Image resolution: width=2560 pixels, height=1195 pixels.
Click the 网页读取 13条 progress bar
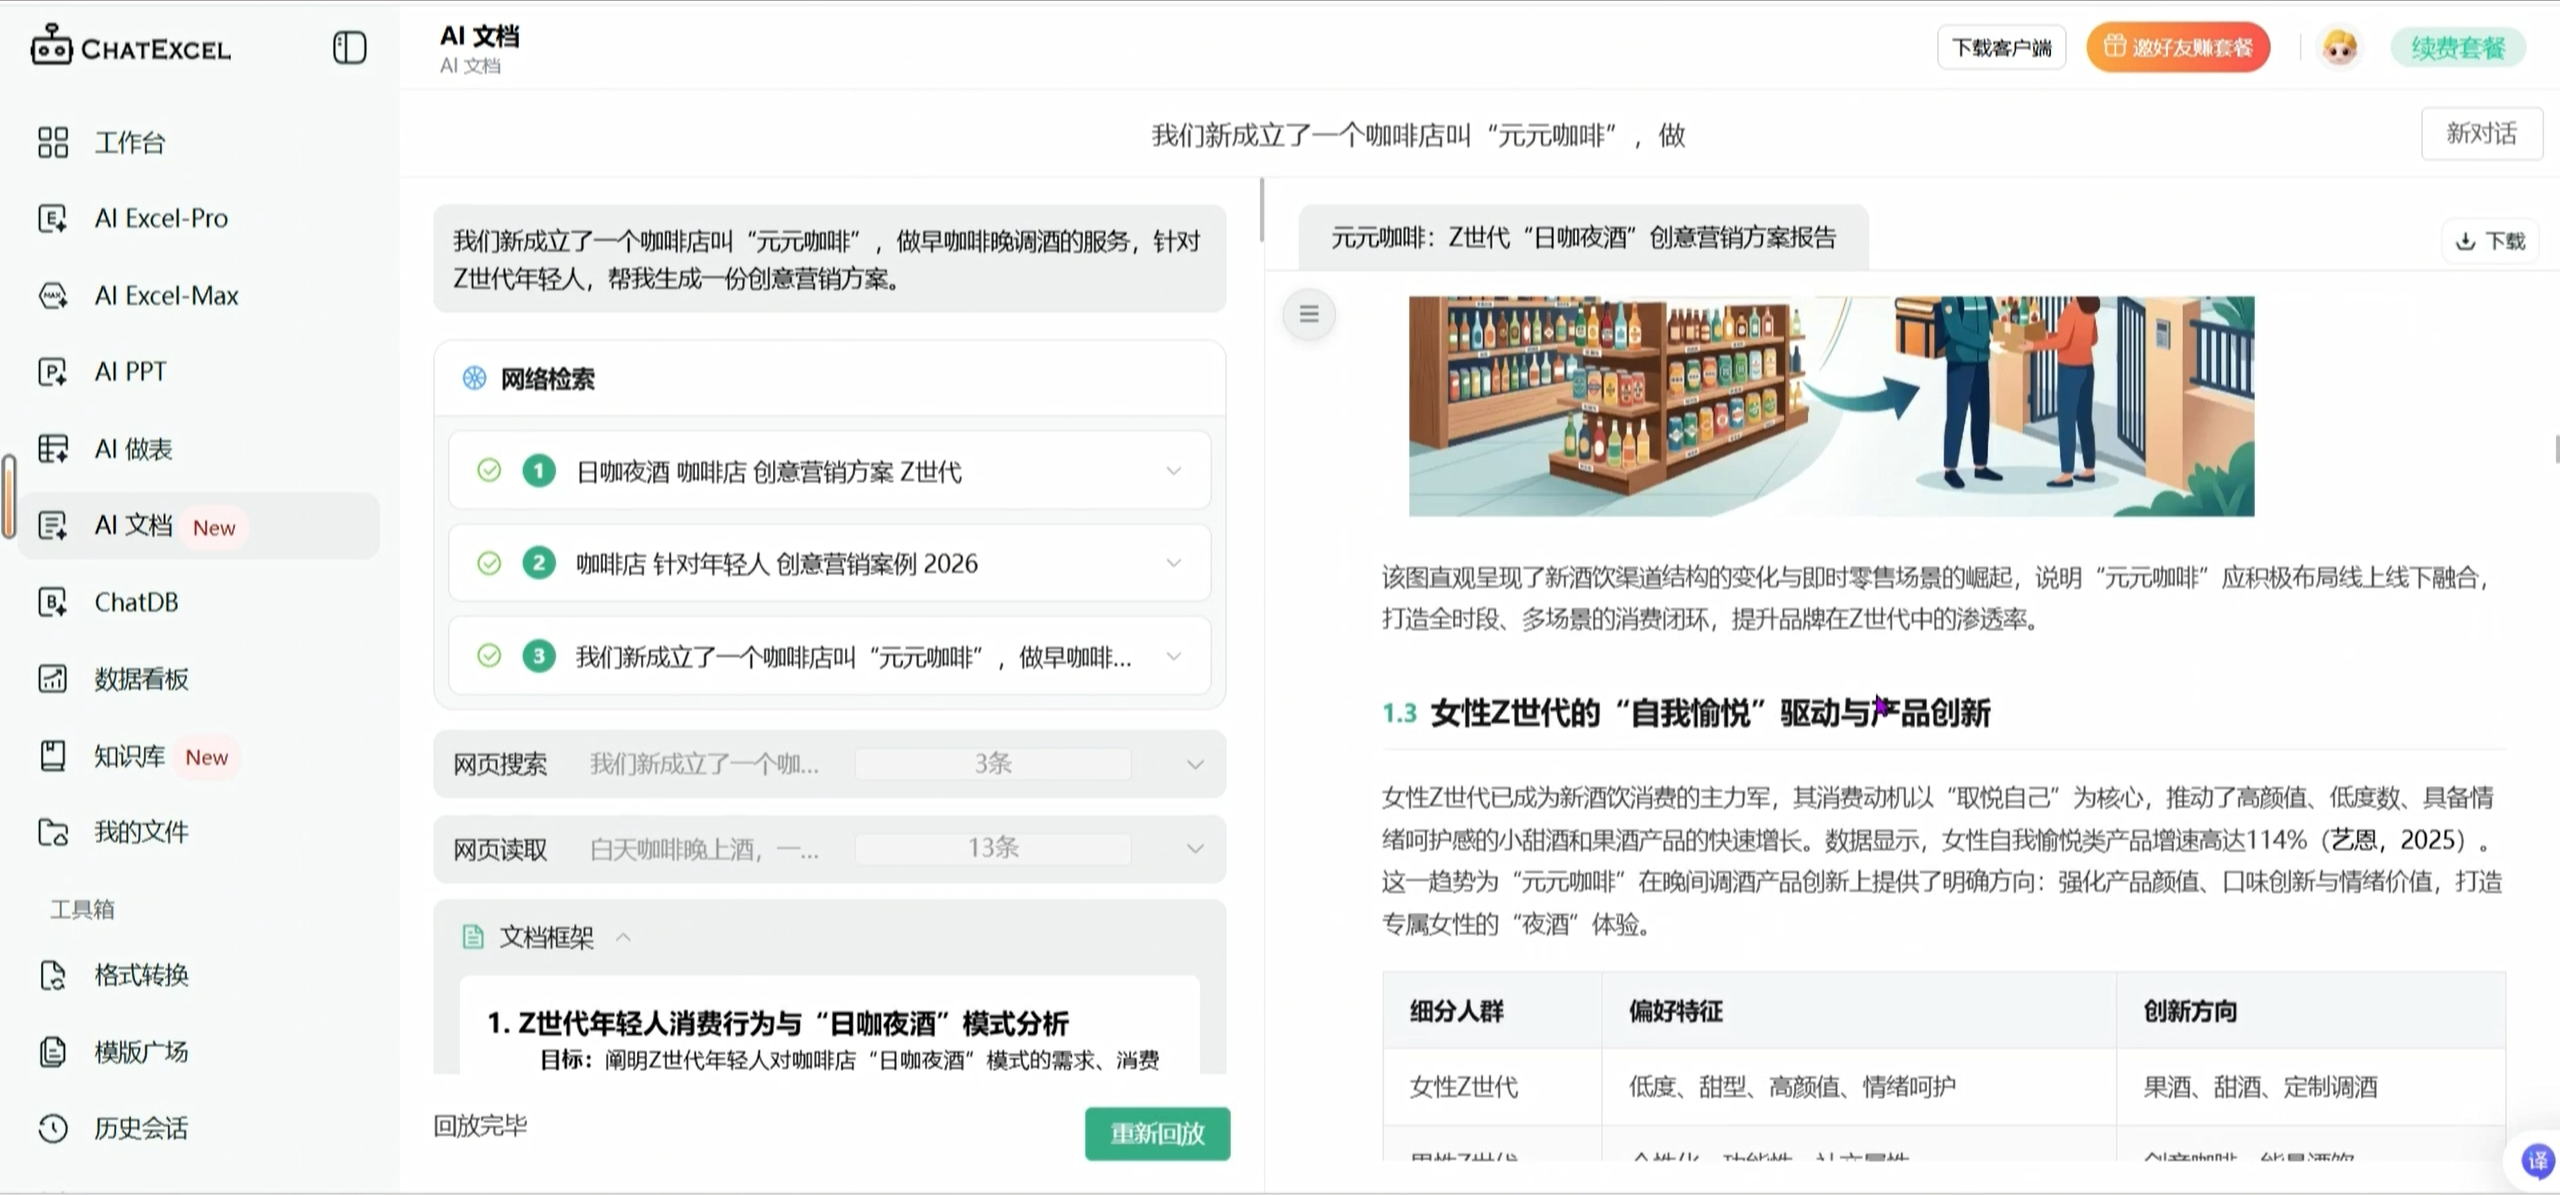click(x=993, y=849)
